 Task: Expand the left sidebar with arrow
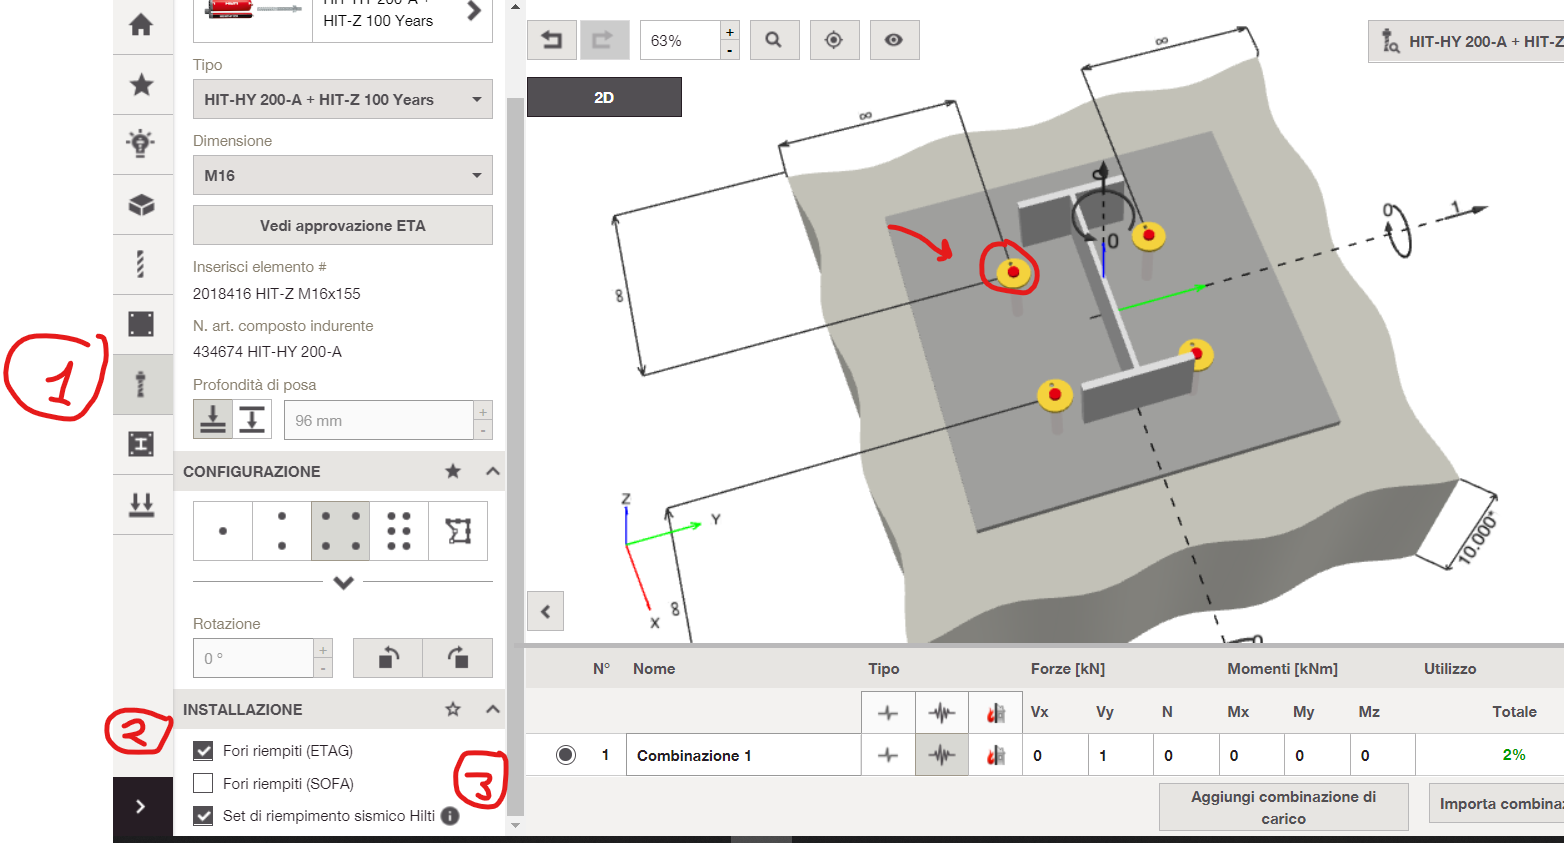click(141, 806)
